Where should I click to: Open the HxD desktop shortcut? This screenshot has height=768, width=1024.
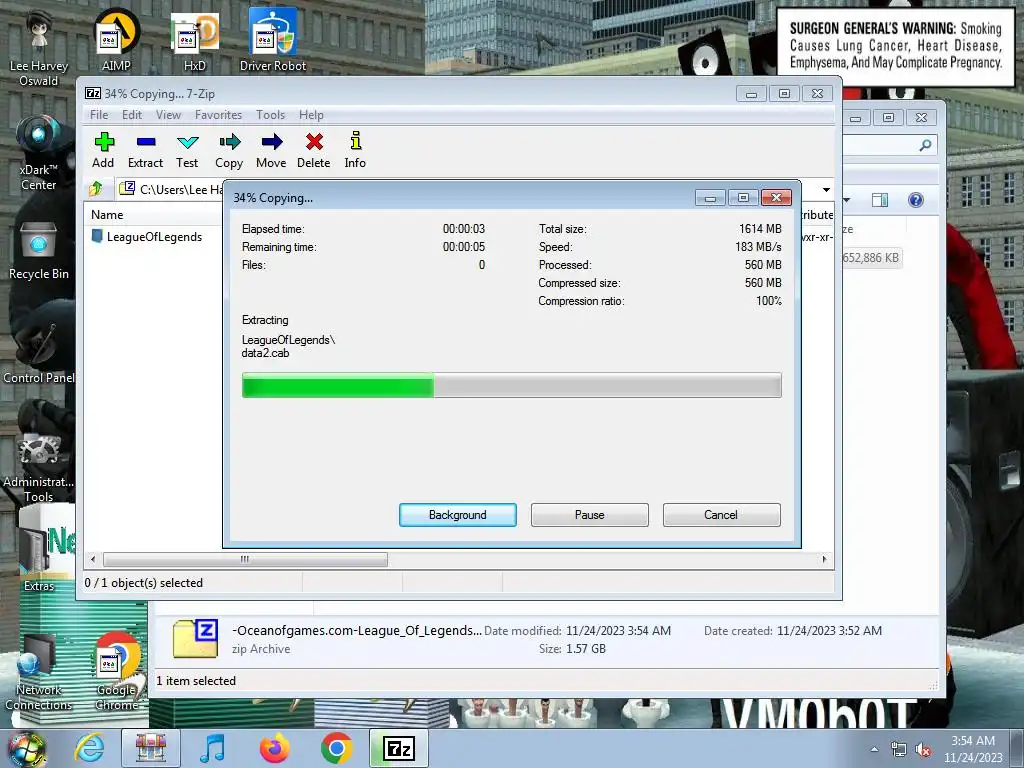coord(195,40)
